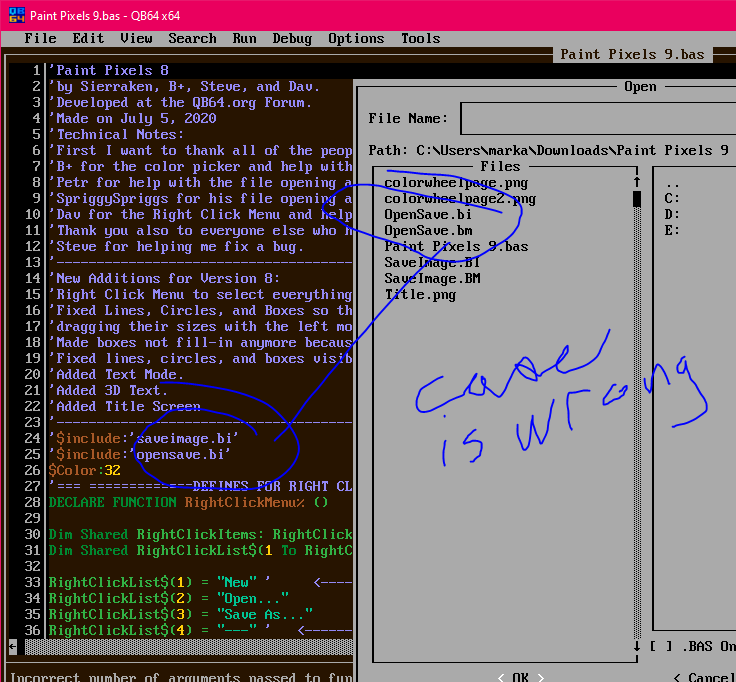Click the editor's left scroll arrow

(x=13, y=646)
